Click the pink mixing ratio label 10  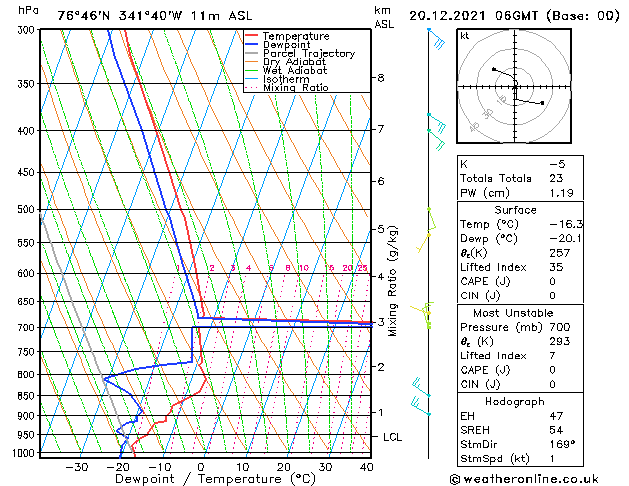304,268
